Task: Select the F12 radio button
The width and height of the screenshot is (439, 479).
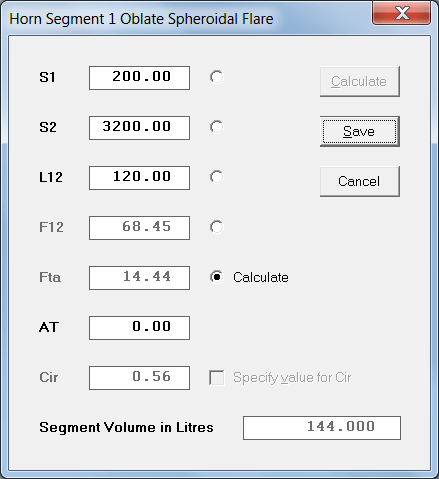Action: point(216,227)
